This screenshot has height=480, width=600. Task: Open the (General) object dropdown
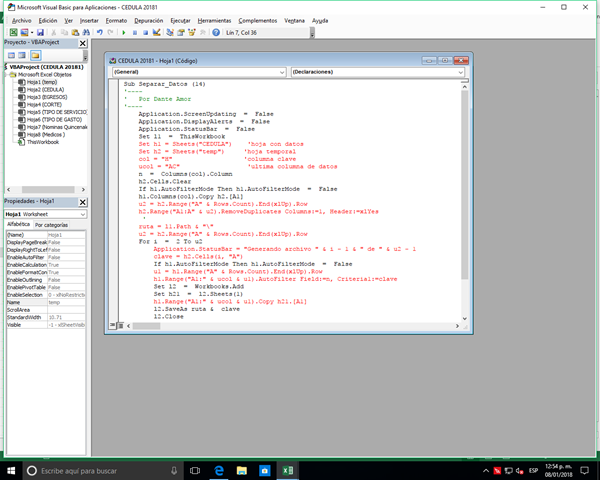(x=281, y=72)
